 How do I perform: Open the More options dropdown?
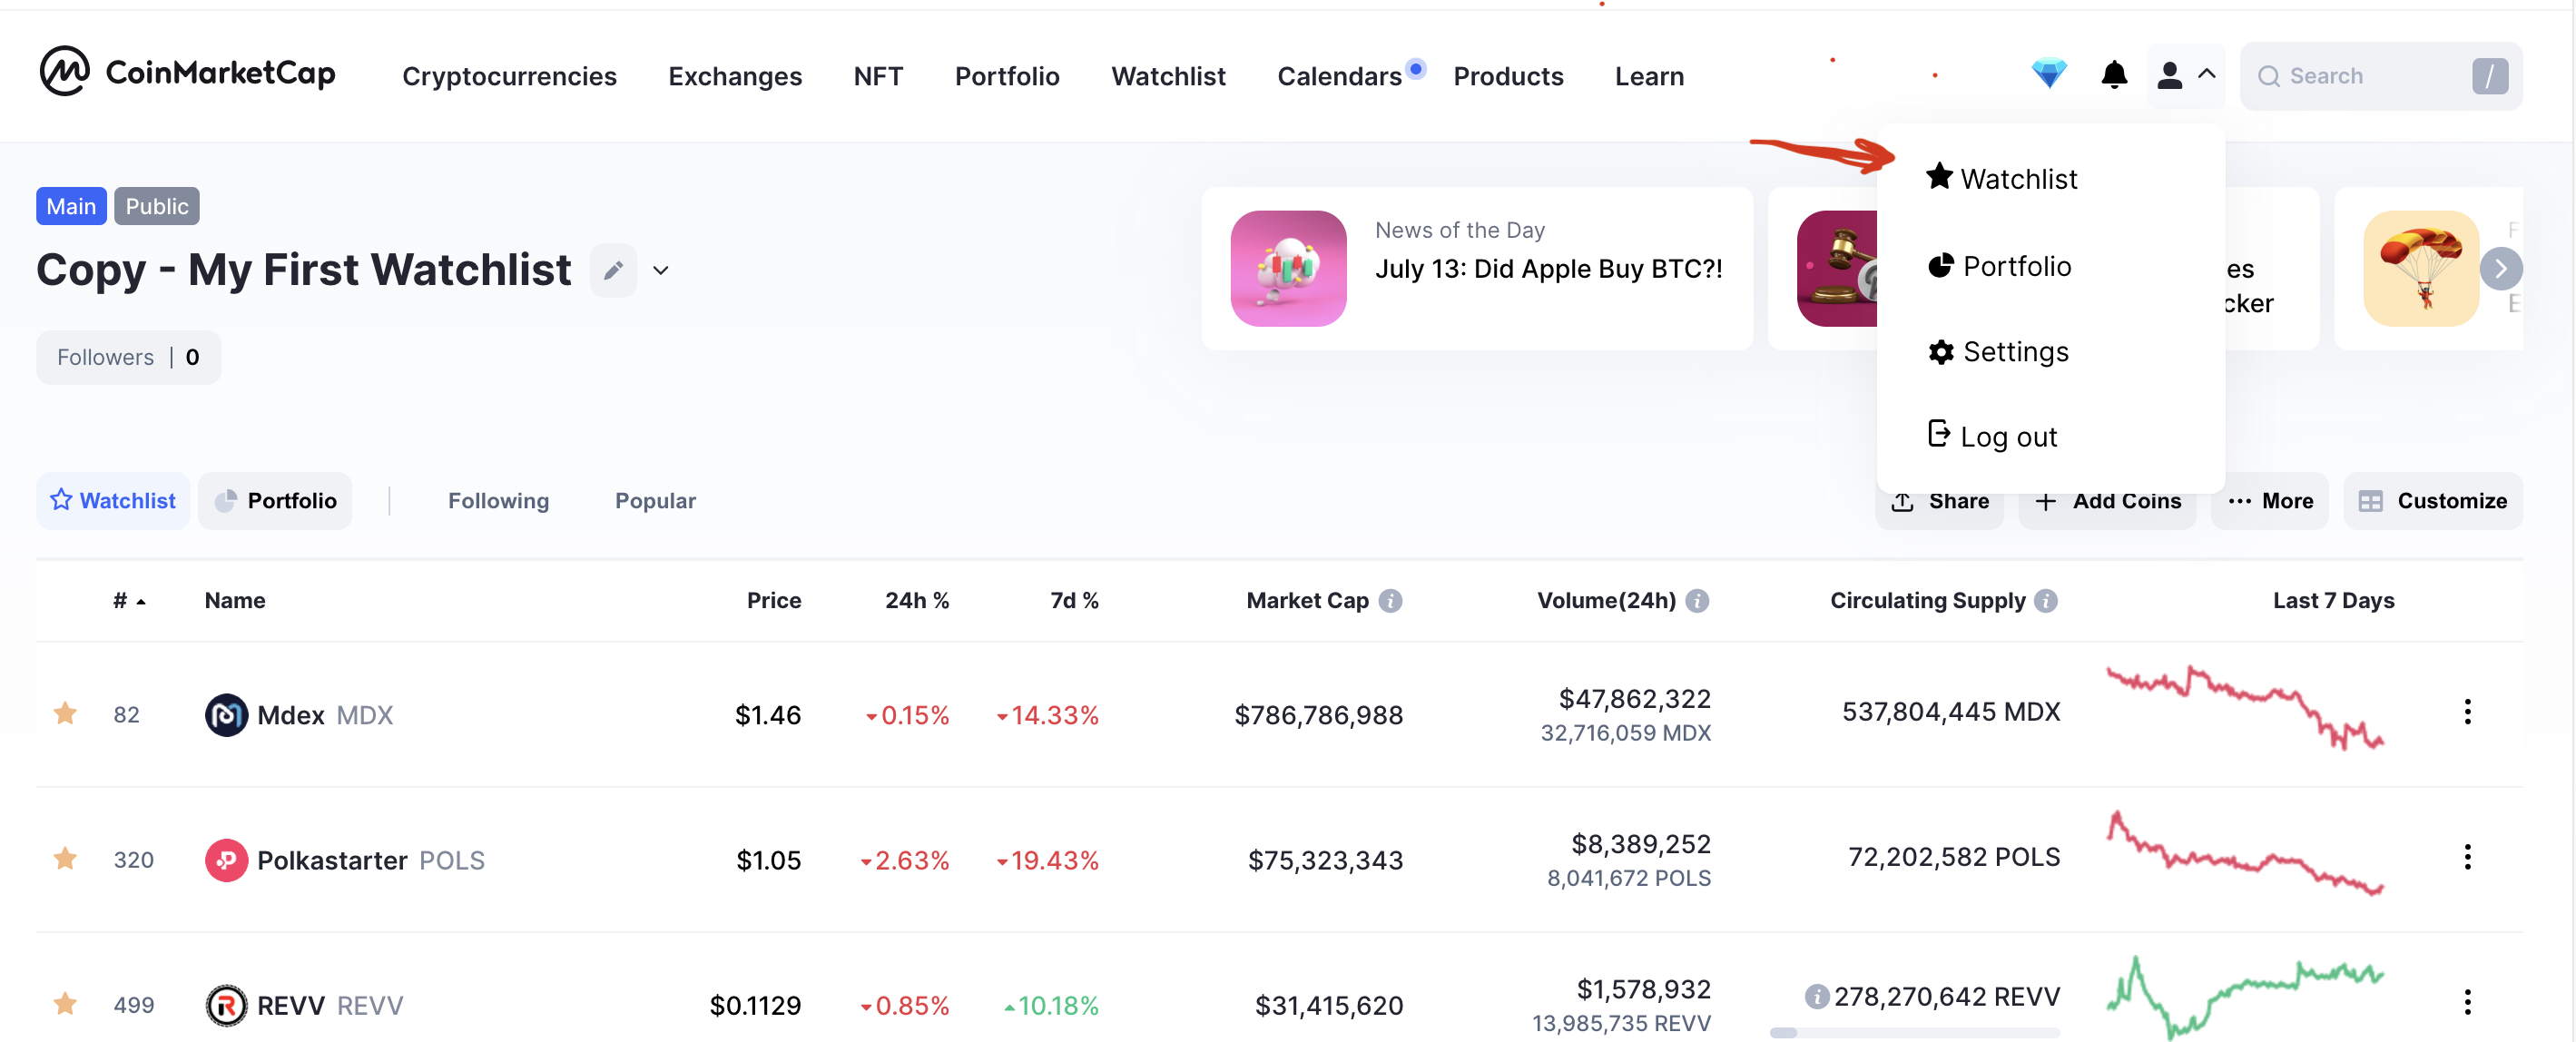click(x=2270, y=501)
